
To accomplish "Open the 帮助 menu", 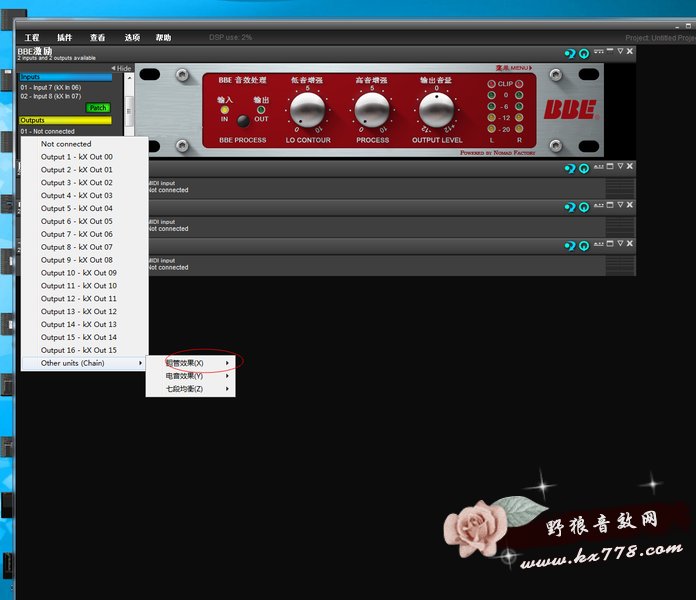I will pos(163,38).
